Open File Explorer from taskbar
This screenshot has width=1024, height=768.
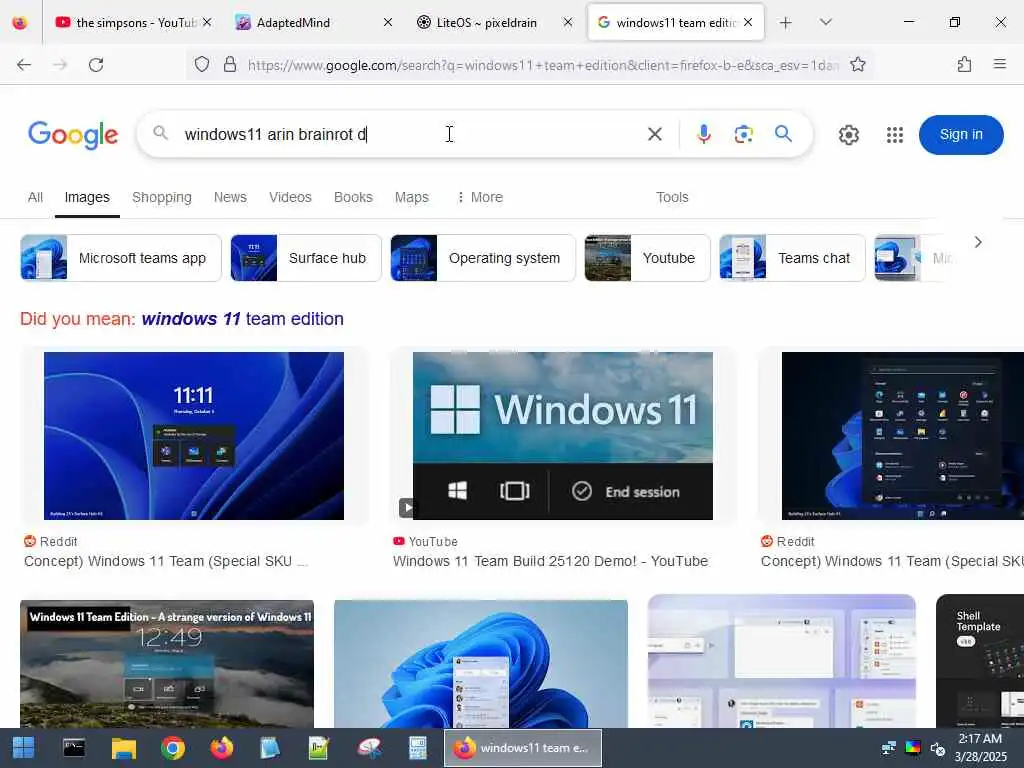coord(123,748)
